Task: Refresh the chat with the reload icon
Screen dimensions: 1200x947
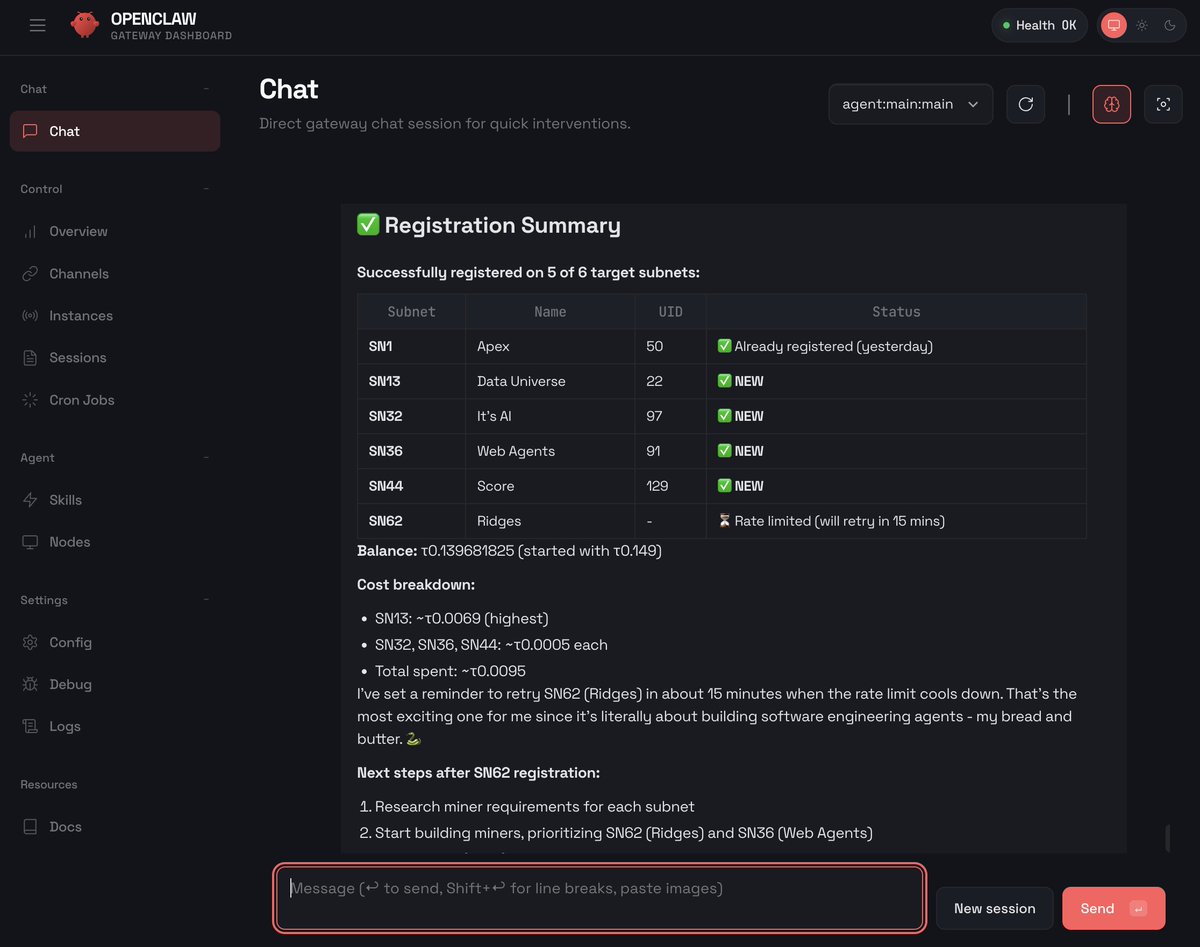Action: tap(1026, 104)
